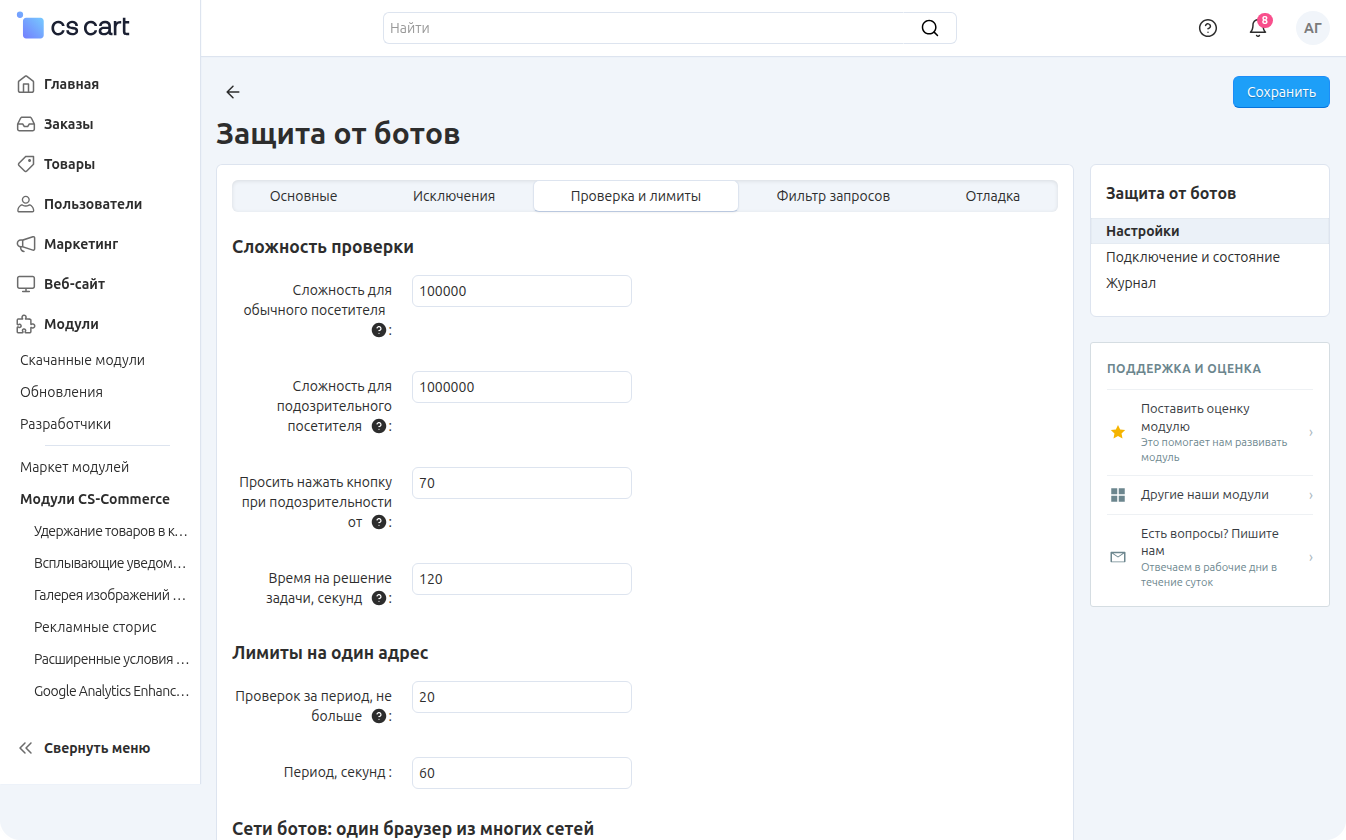This screenshot has width=1346, height=840.
Task: Open the Журнал link
Action: click(1131, 283)
